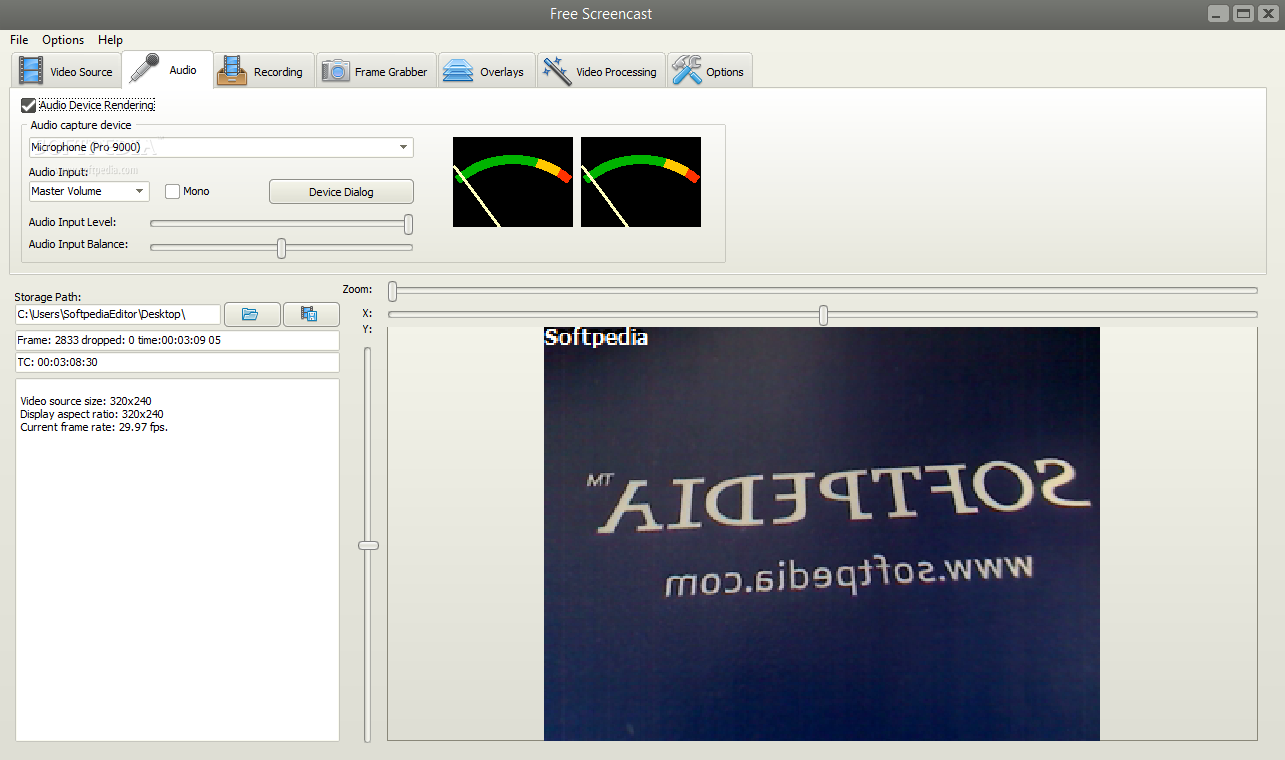The image size is (1285, 760).
Task: Click the right audio level VU meter
Action: 641,182
